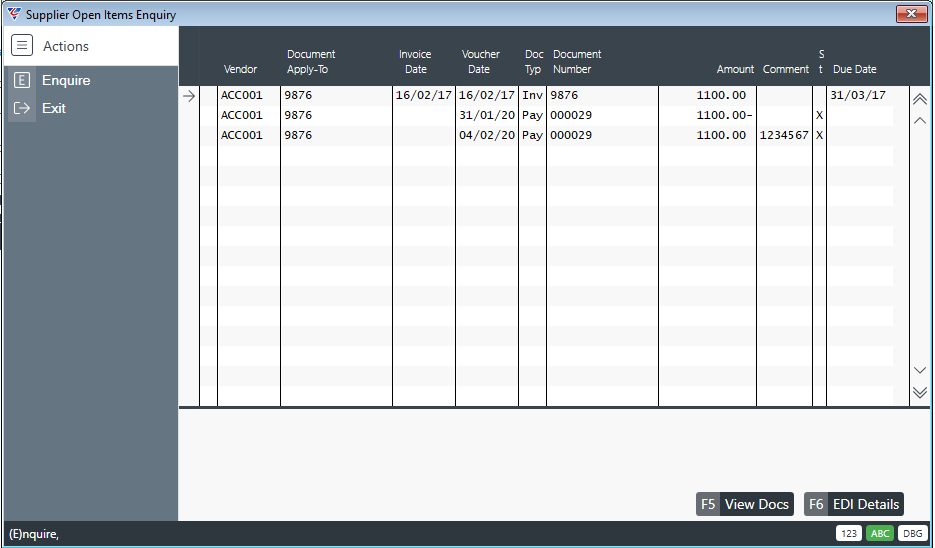The width and height of the screenshot is (935, 548).
Task: Click invoice date 16/02/17 cell
Action: click(x=423, y=95)
